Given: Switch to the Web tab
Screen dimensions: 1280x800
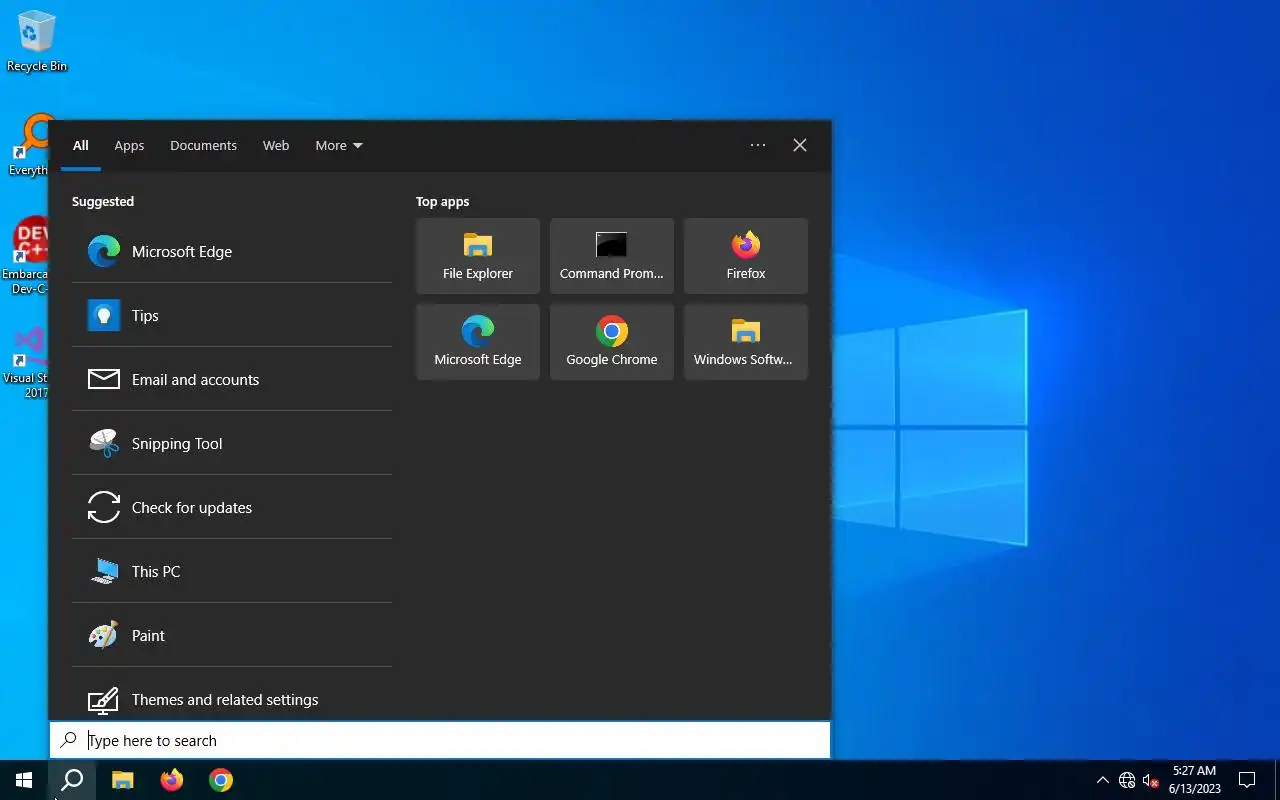Looking at the screenshot, I should [x=276, y=145].
